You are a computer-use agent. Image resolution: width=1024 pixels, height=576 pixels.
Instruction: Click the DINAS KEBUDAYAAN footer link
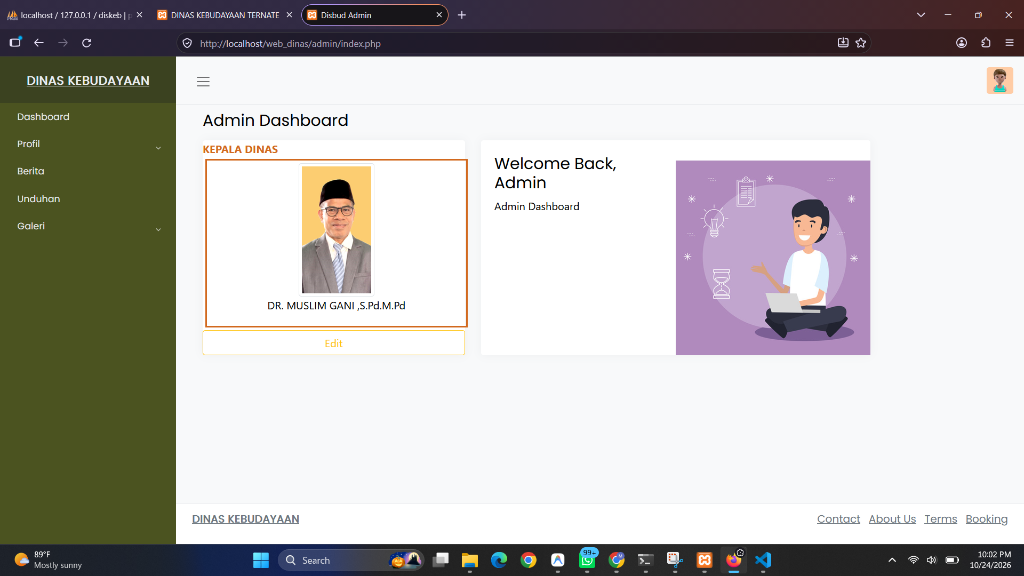coord(246,519)
